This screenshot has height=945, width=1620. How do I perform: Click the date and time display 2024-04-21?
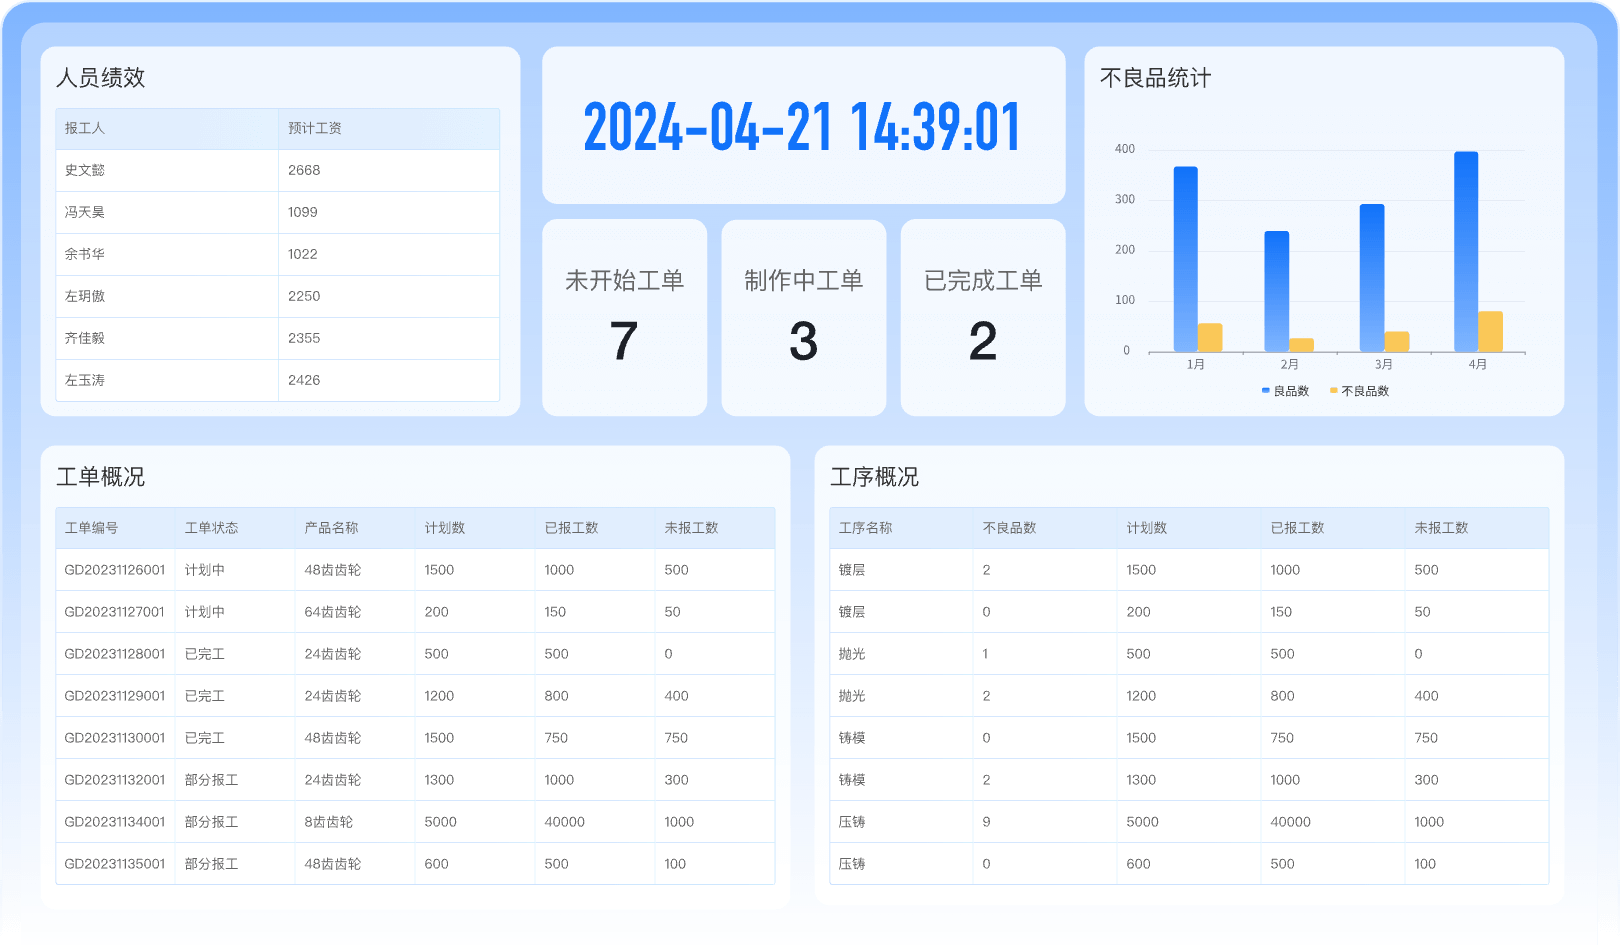point(803,127)
